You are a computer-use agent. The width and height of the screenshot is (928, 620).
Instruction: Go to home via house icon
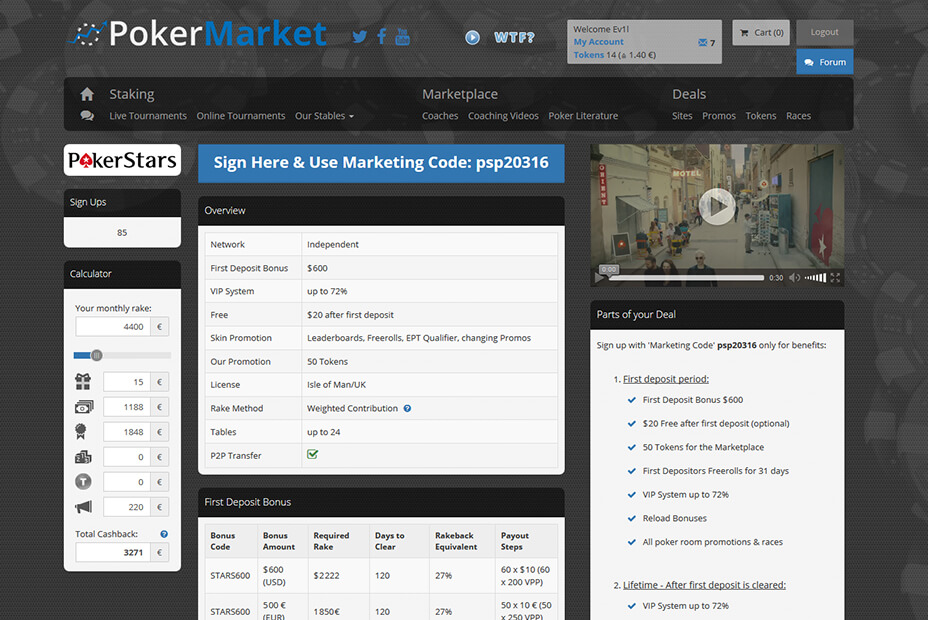tap(87, 94)
